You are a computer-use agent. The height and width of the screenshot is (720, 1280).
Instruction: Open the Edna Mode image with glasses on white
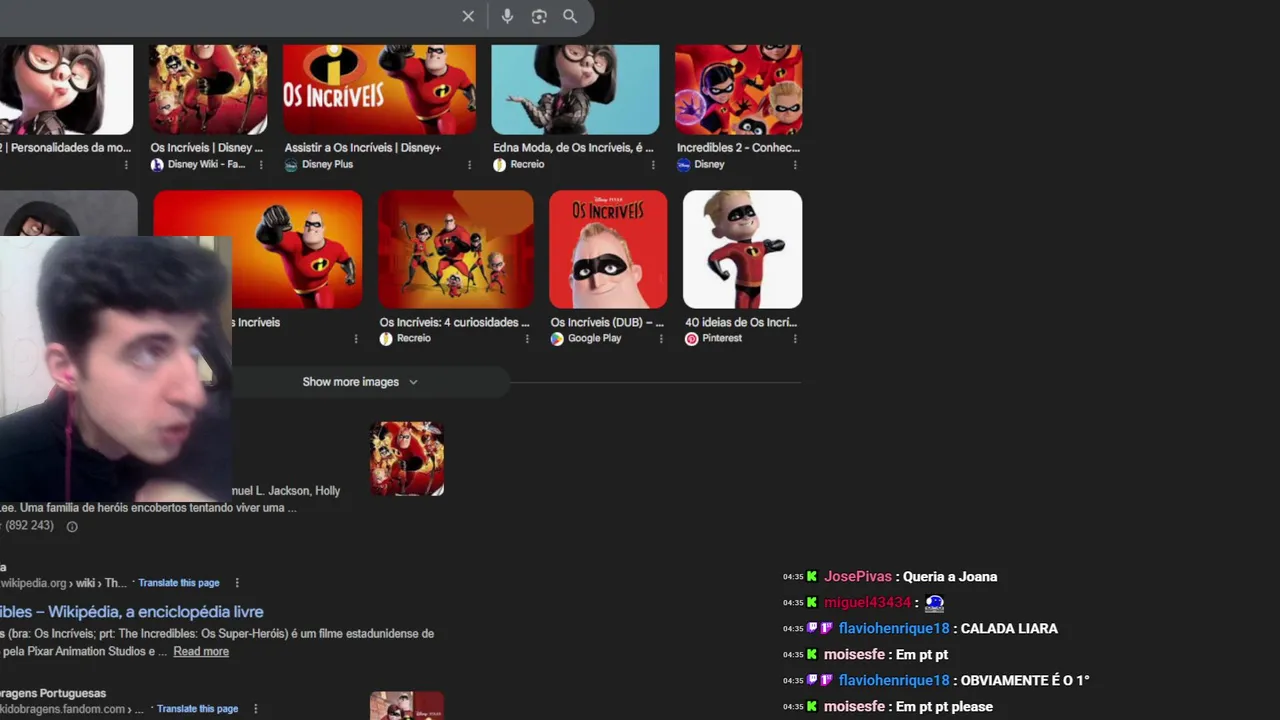tap(66, 89)
